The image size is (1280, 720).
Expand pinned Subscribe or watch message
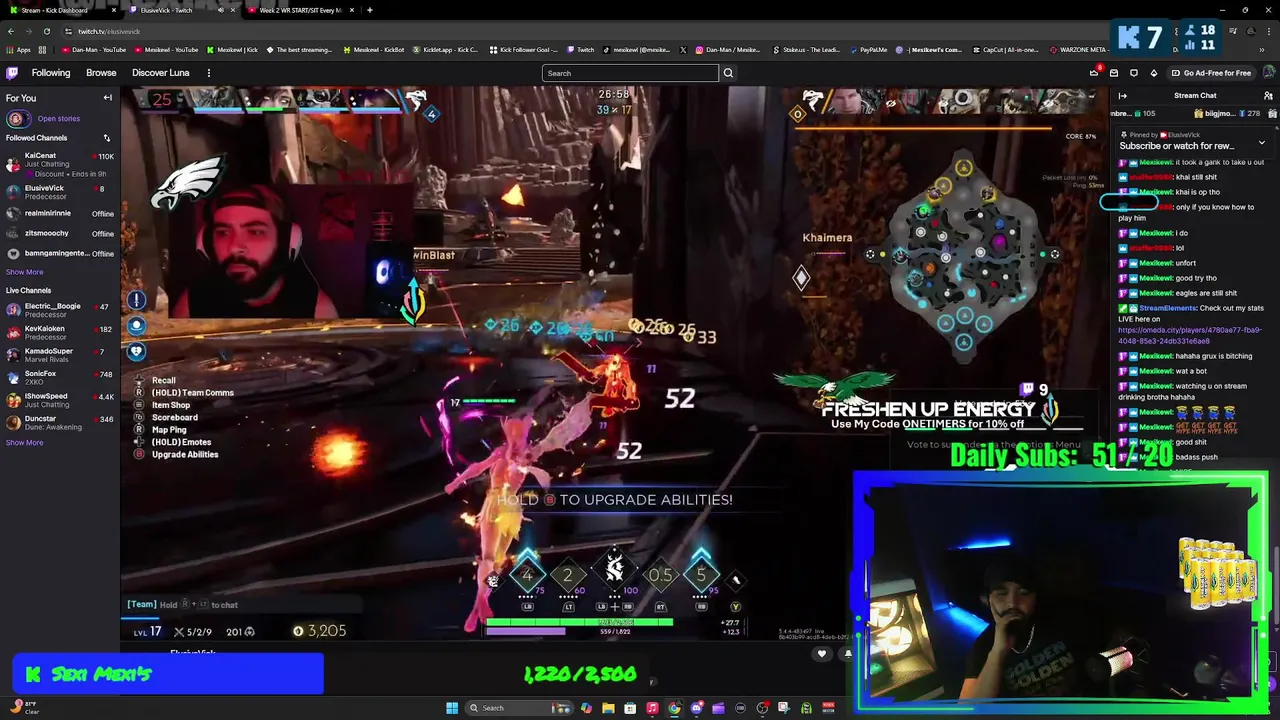[1261, 143]
